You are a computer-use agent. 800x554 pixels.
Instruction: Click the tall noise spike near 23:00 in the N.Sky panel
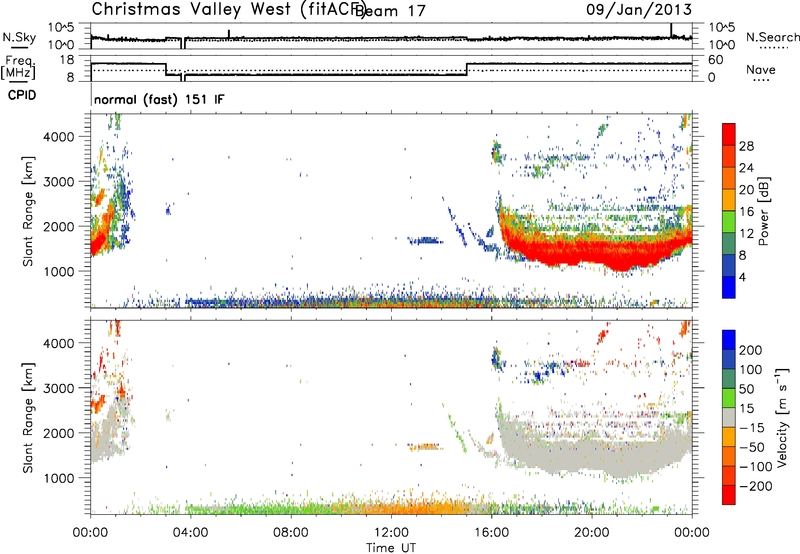tap(671, 30)
